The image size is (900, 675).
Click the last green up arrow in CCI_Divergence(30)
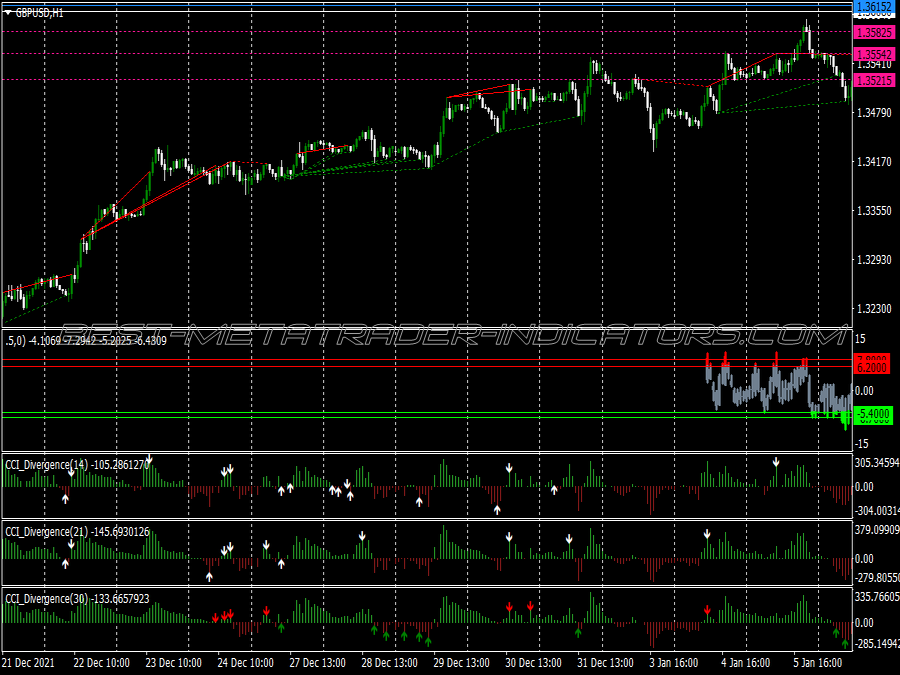(845, 644)
